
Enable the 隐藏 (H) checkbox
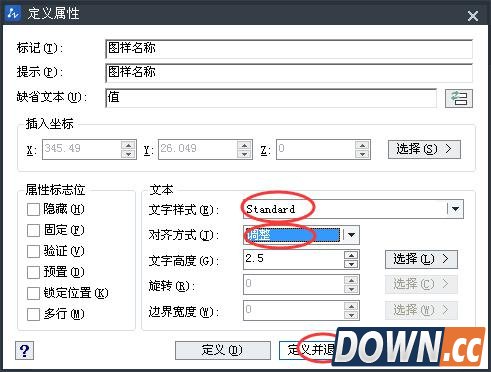pos(33,210)
